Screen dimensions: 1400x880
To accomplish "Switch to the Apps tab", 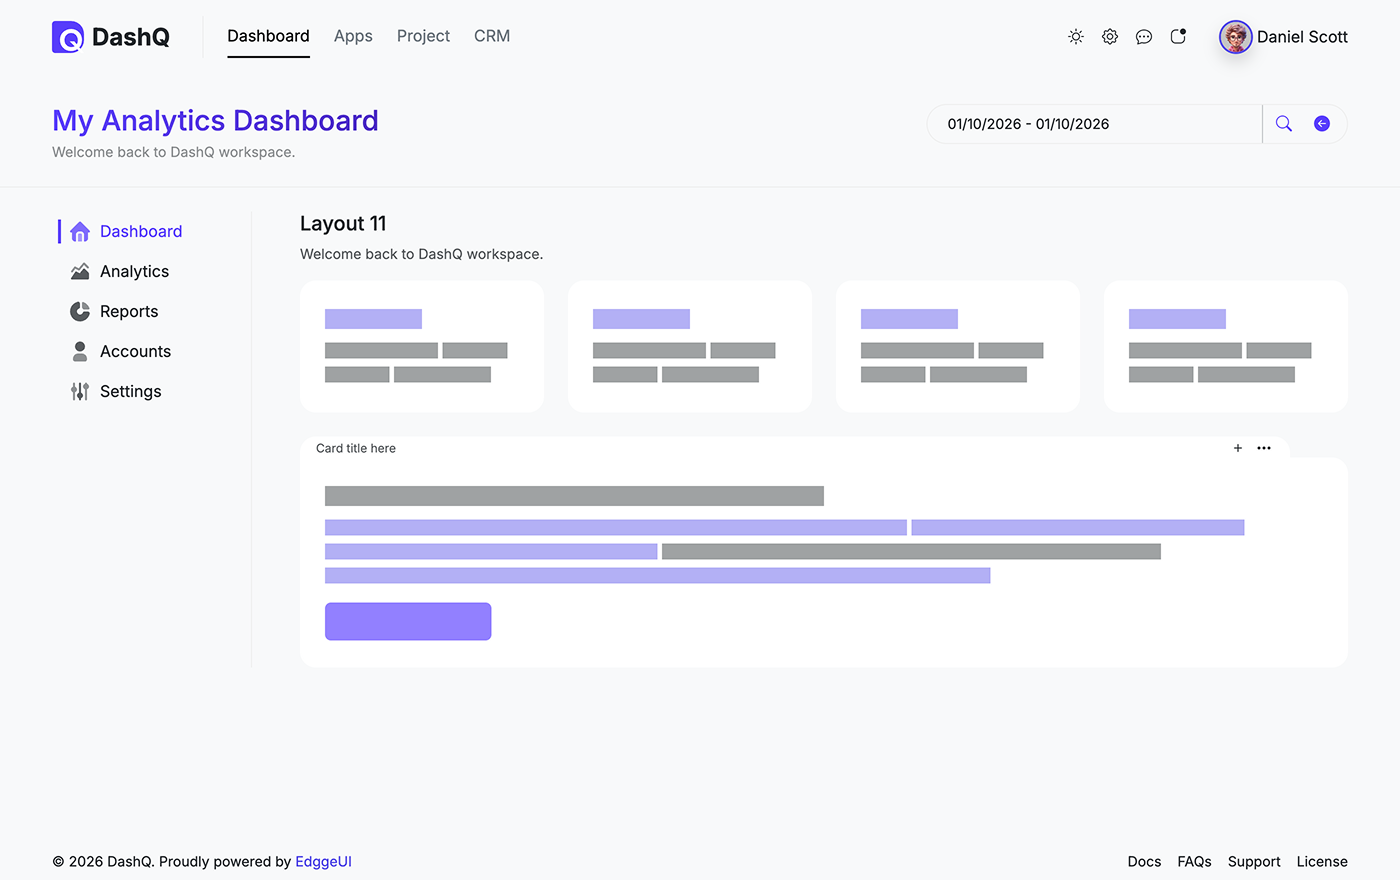I will click(353, 36).
